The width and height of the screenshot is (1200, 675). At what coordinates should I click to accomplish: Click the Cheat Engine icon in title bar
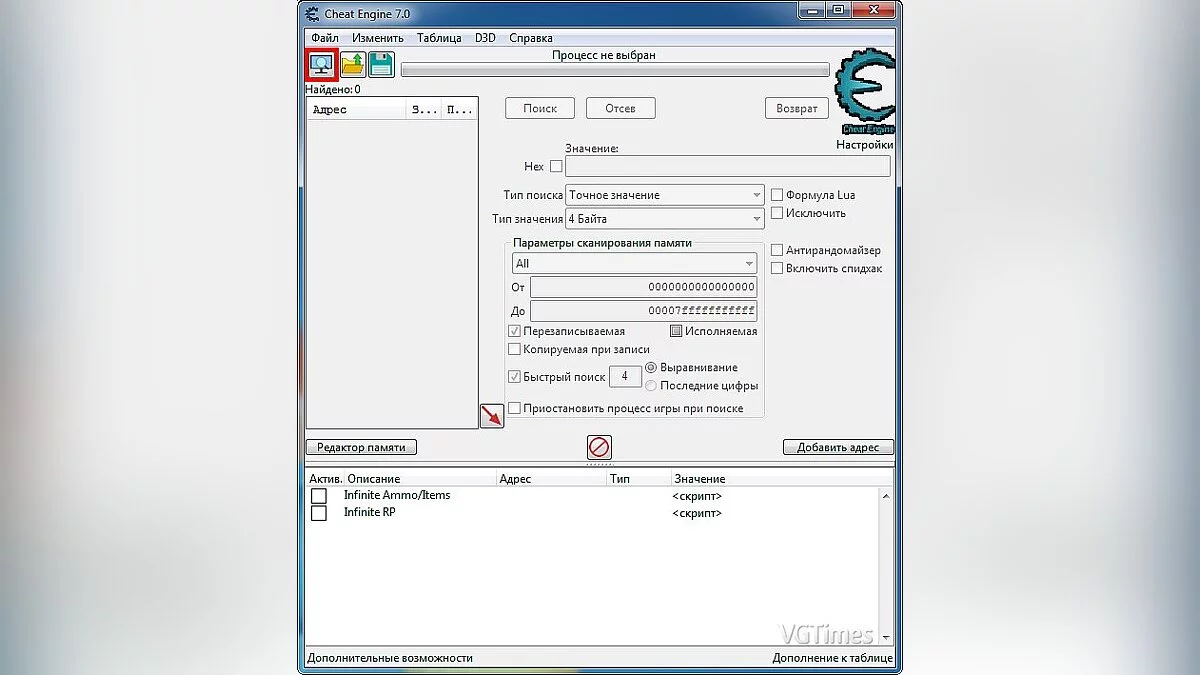[x=309, y=13]
